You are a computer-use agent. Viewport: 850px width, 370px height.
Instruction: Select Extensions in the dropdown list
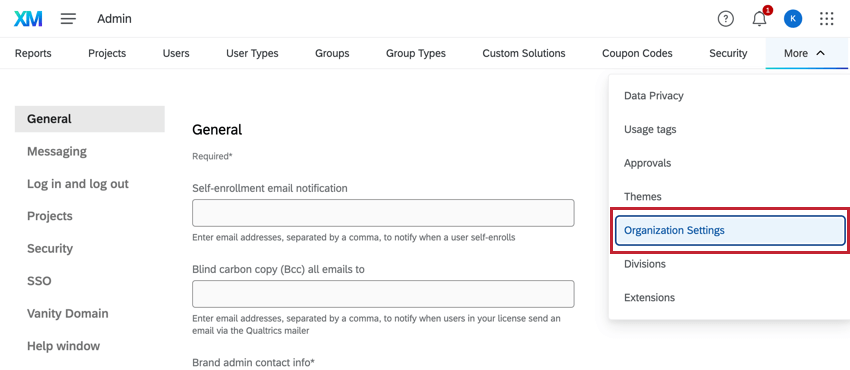pos(649,297)
